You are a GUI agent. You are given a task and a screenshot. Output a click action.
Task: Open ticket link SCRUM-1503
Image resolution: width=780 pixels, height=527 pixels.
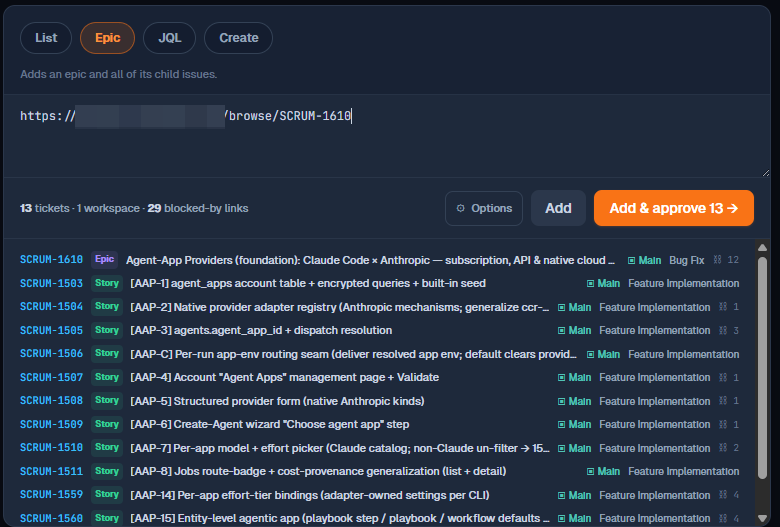point(51,283)
